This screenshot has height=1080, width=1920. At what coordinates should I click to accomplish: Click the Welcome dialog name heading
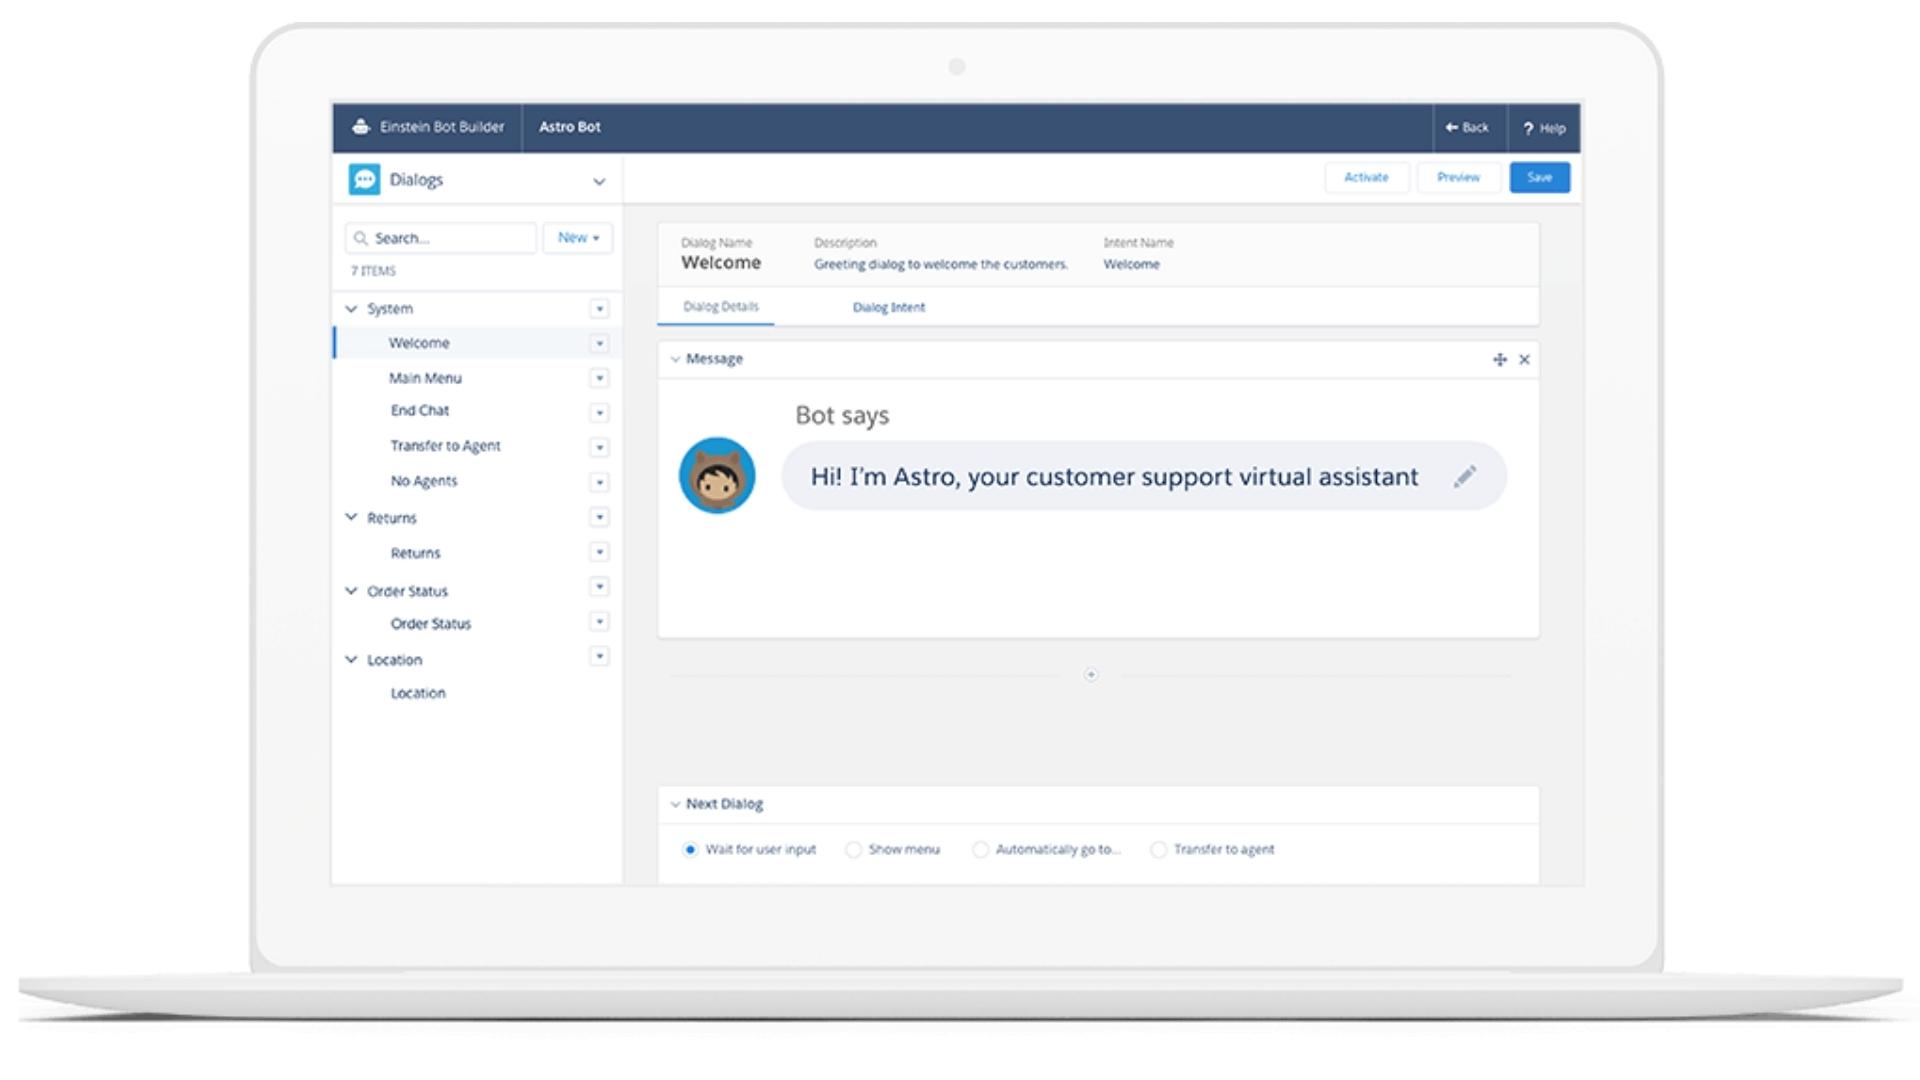pos(721,263)
